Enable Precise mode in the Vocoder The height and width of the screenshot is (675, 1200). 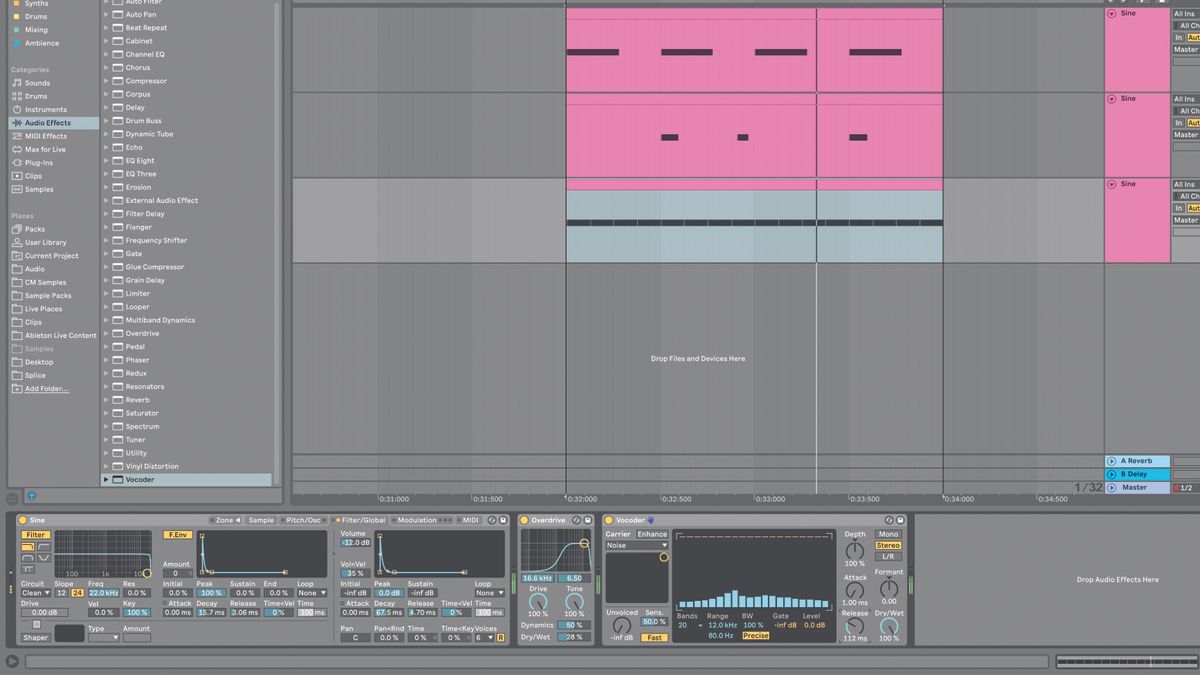754,636
